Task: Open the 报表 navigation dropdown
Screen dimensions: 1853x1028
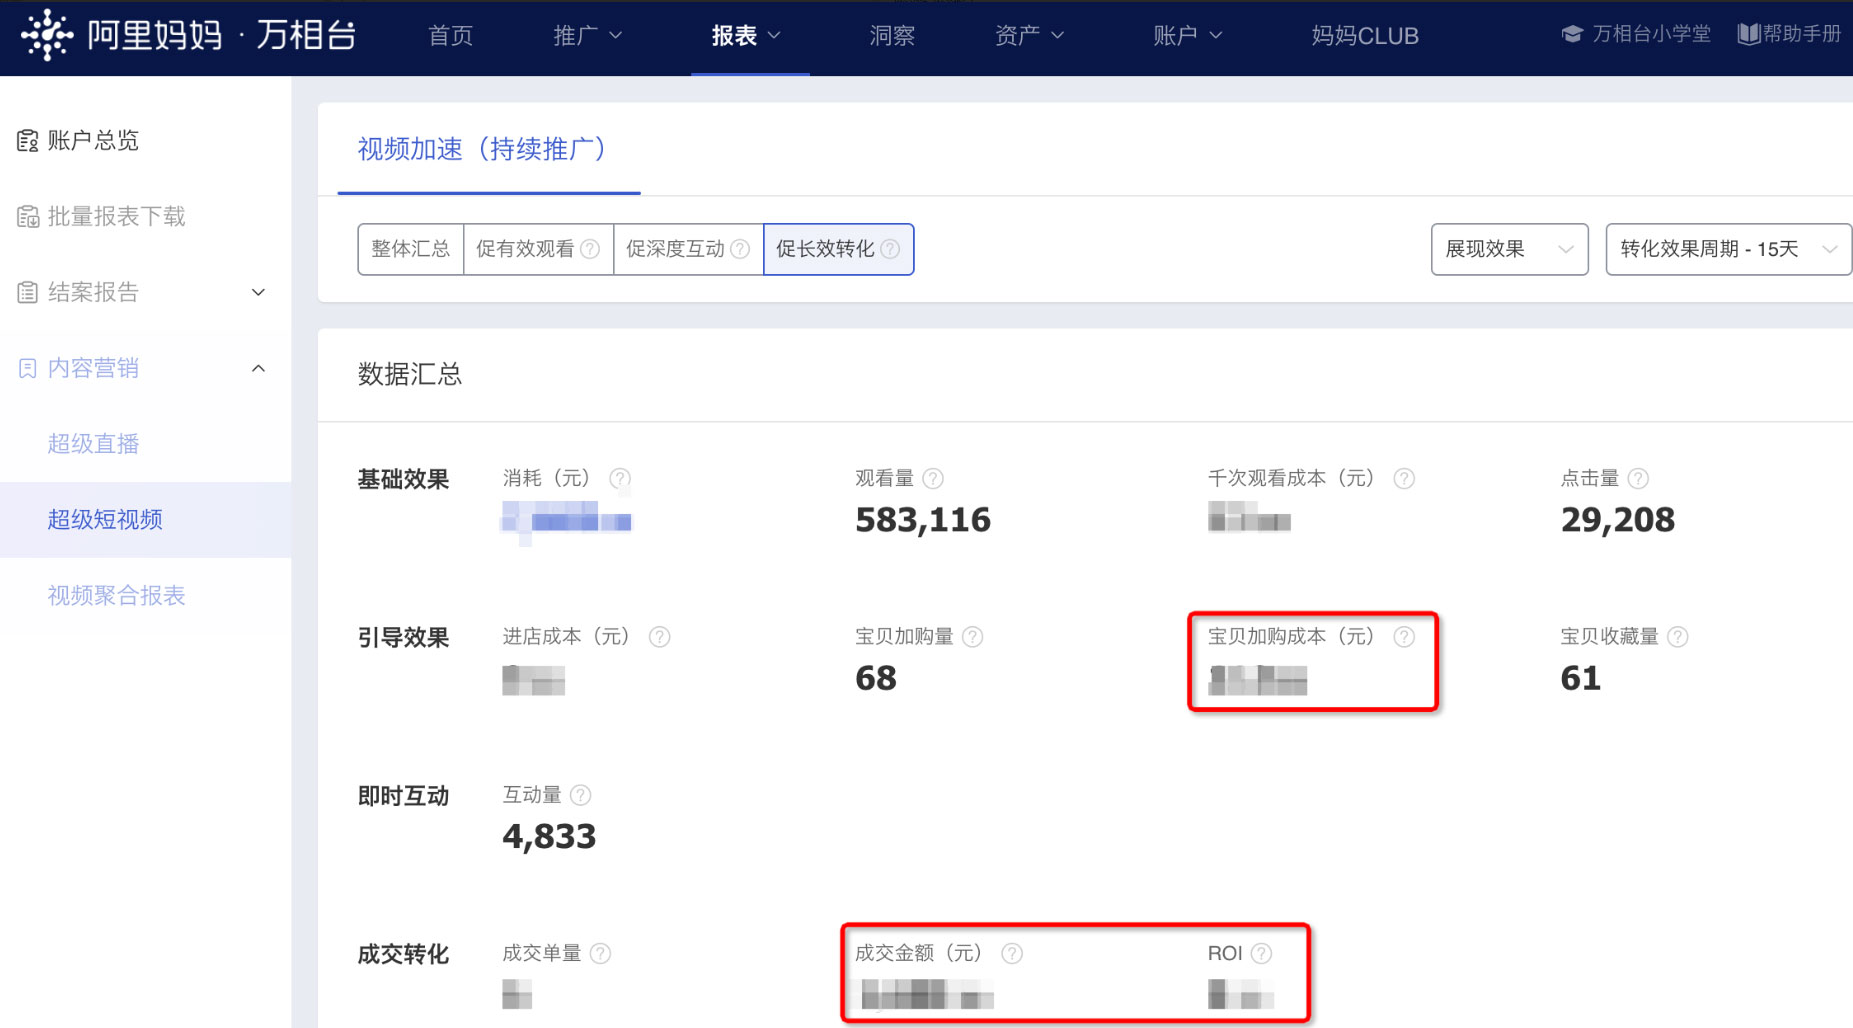Action: 746,36
